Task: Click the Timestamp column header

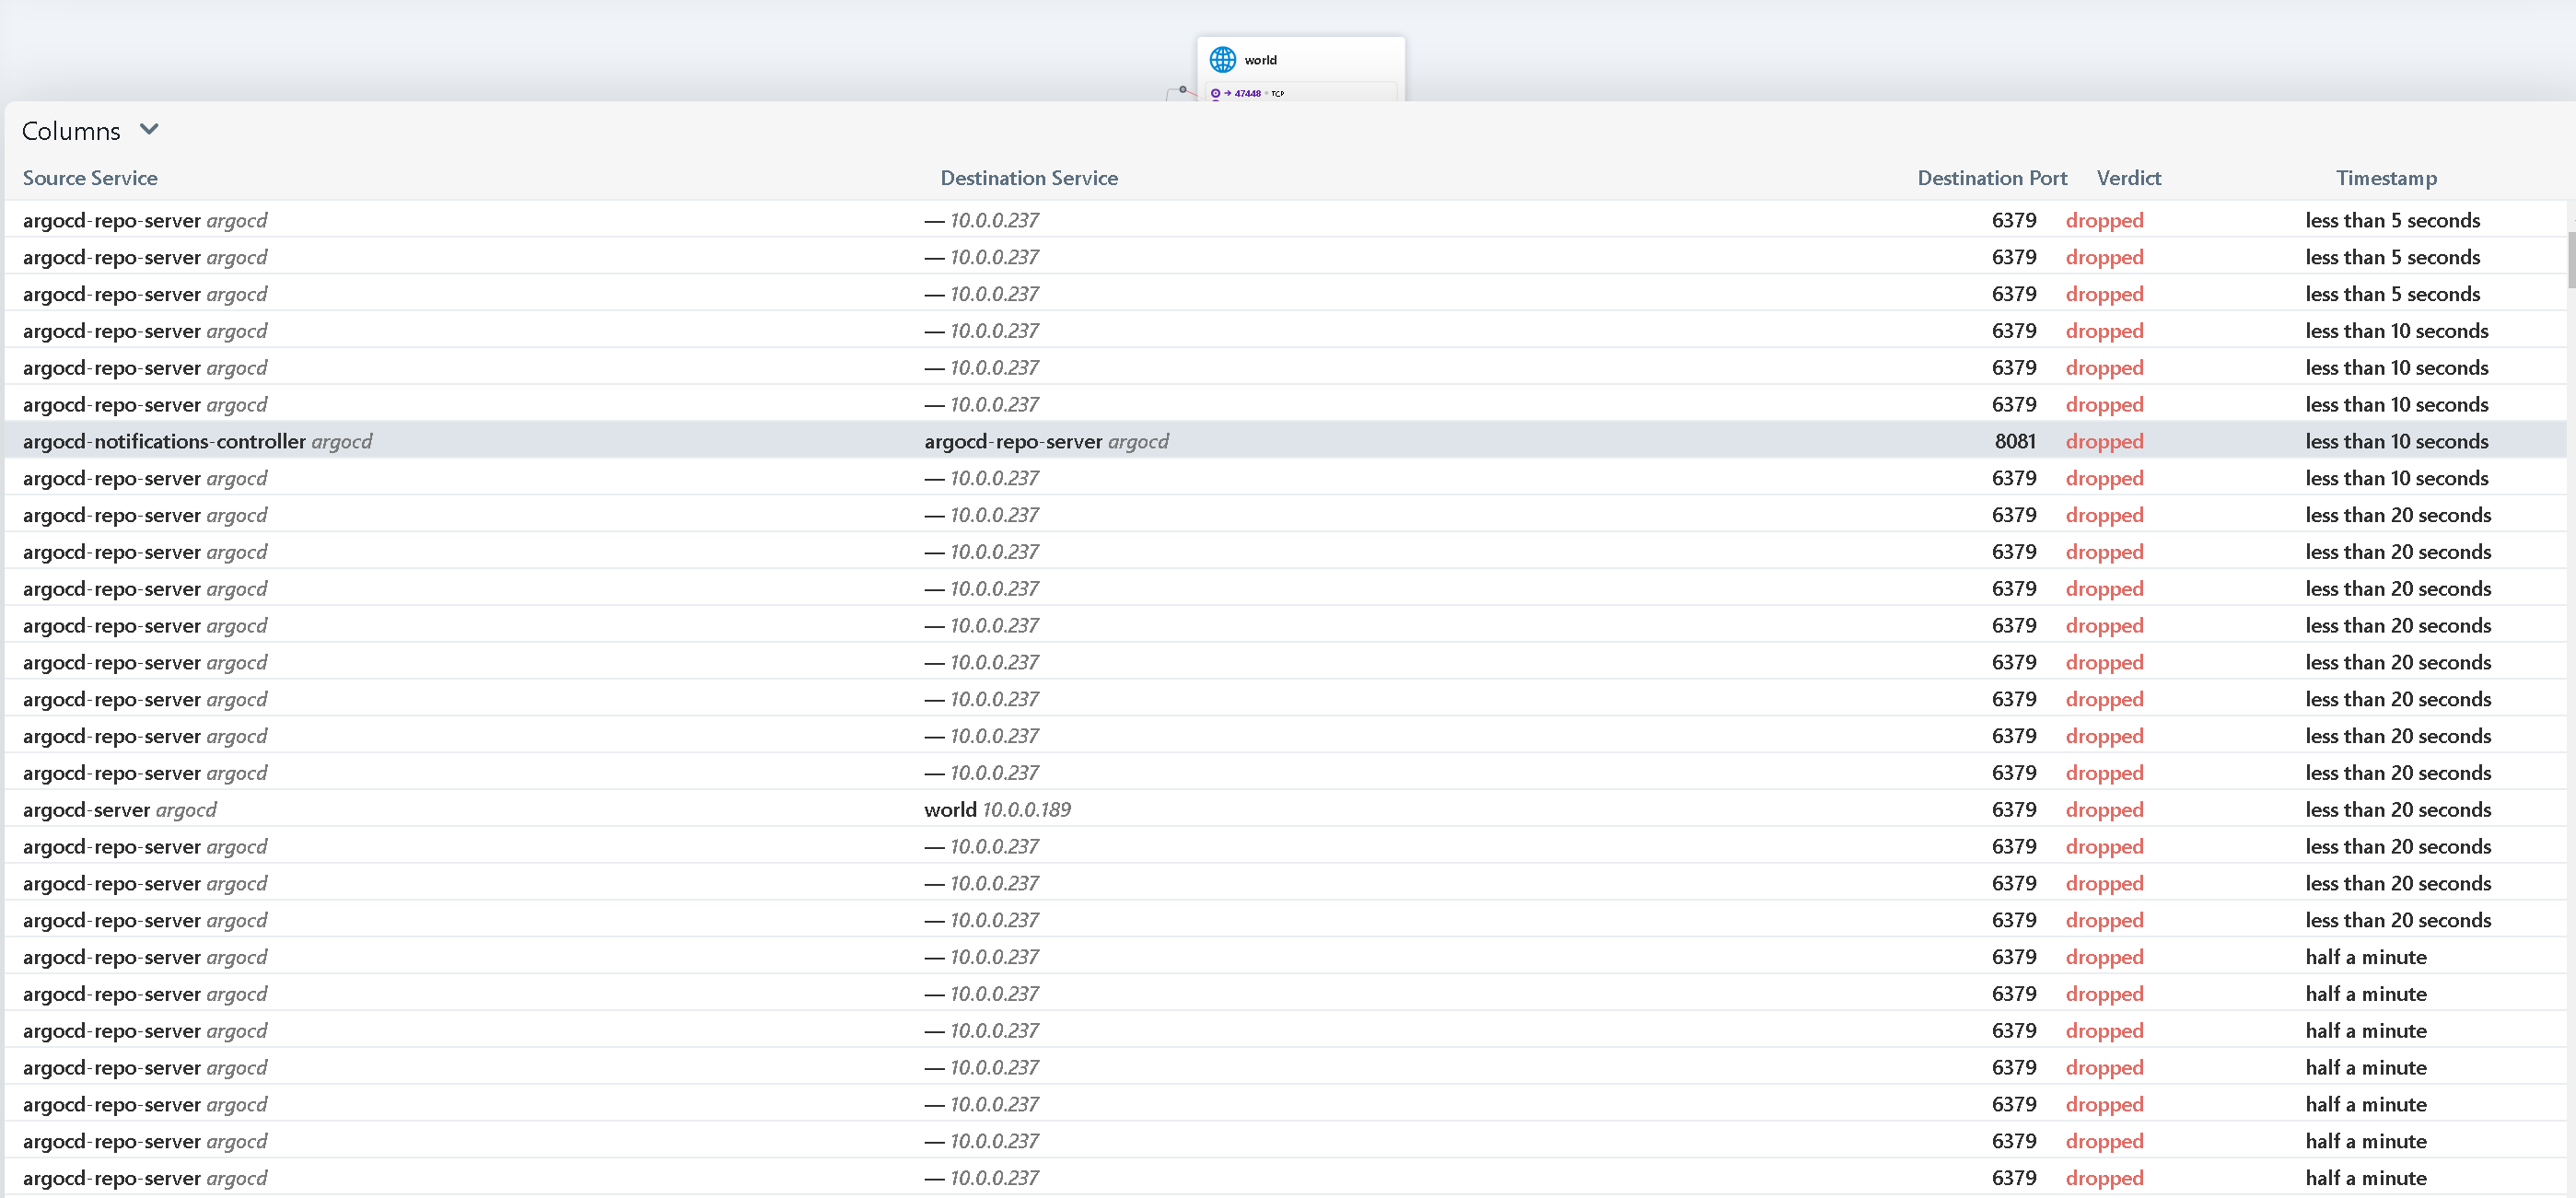Action: (2385, 178)
